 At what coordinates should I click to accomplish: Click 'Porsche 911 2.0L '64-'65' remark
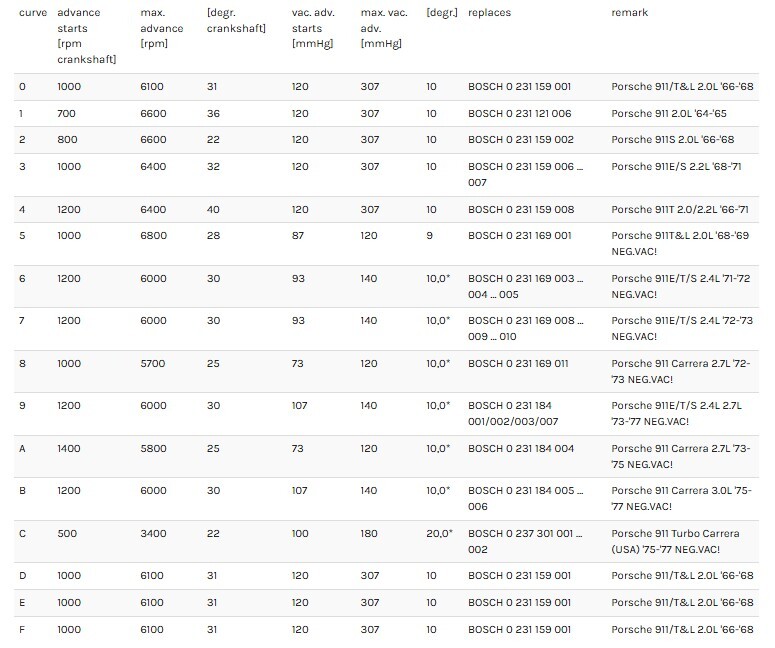coord(669,114)
